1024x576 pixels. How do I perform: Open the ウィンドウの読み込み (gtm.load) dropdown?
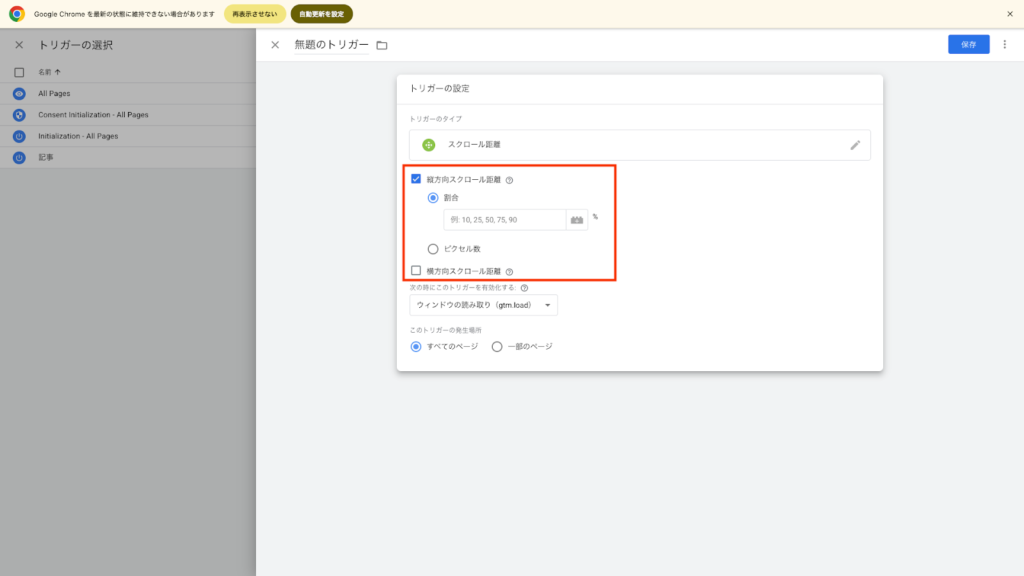tap(483, 305)
